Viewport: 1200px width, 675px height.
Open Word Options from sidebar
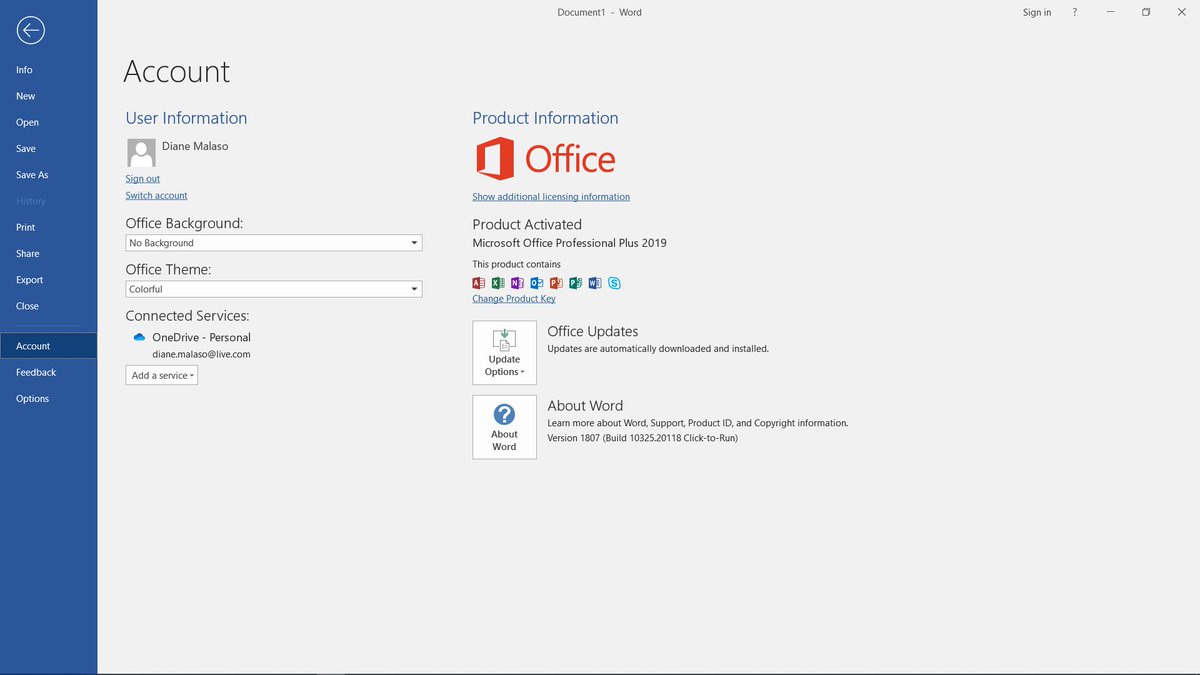[48, 398]
